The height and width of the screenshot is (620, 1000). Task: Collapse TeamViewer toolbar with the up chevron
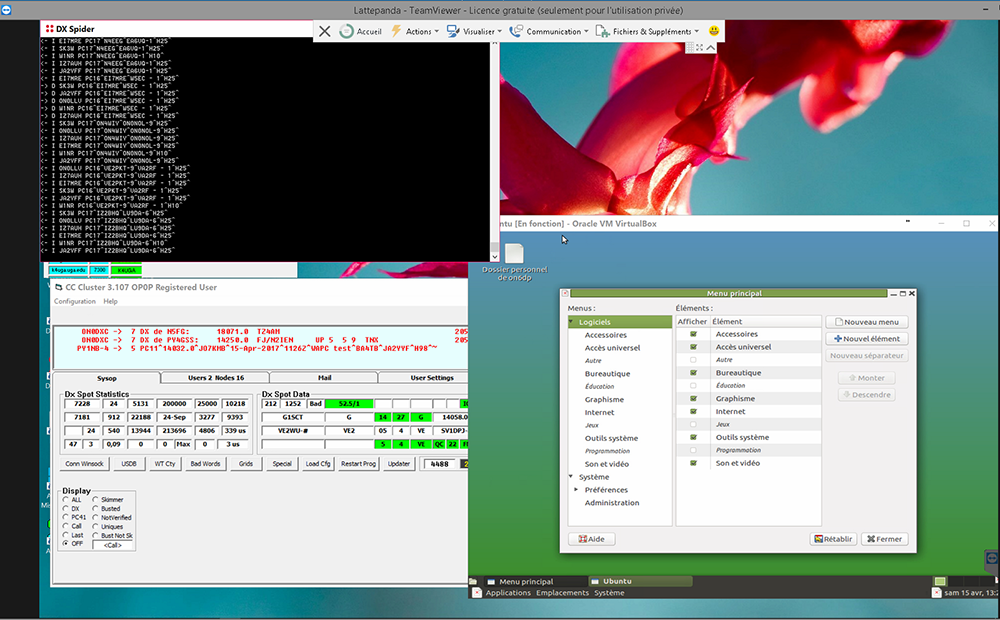pyautogui.click(x=710, y=48)
